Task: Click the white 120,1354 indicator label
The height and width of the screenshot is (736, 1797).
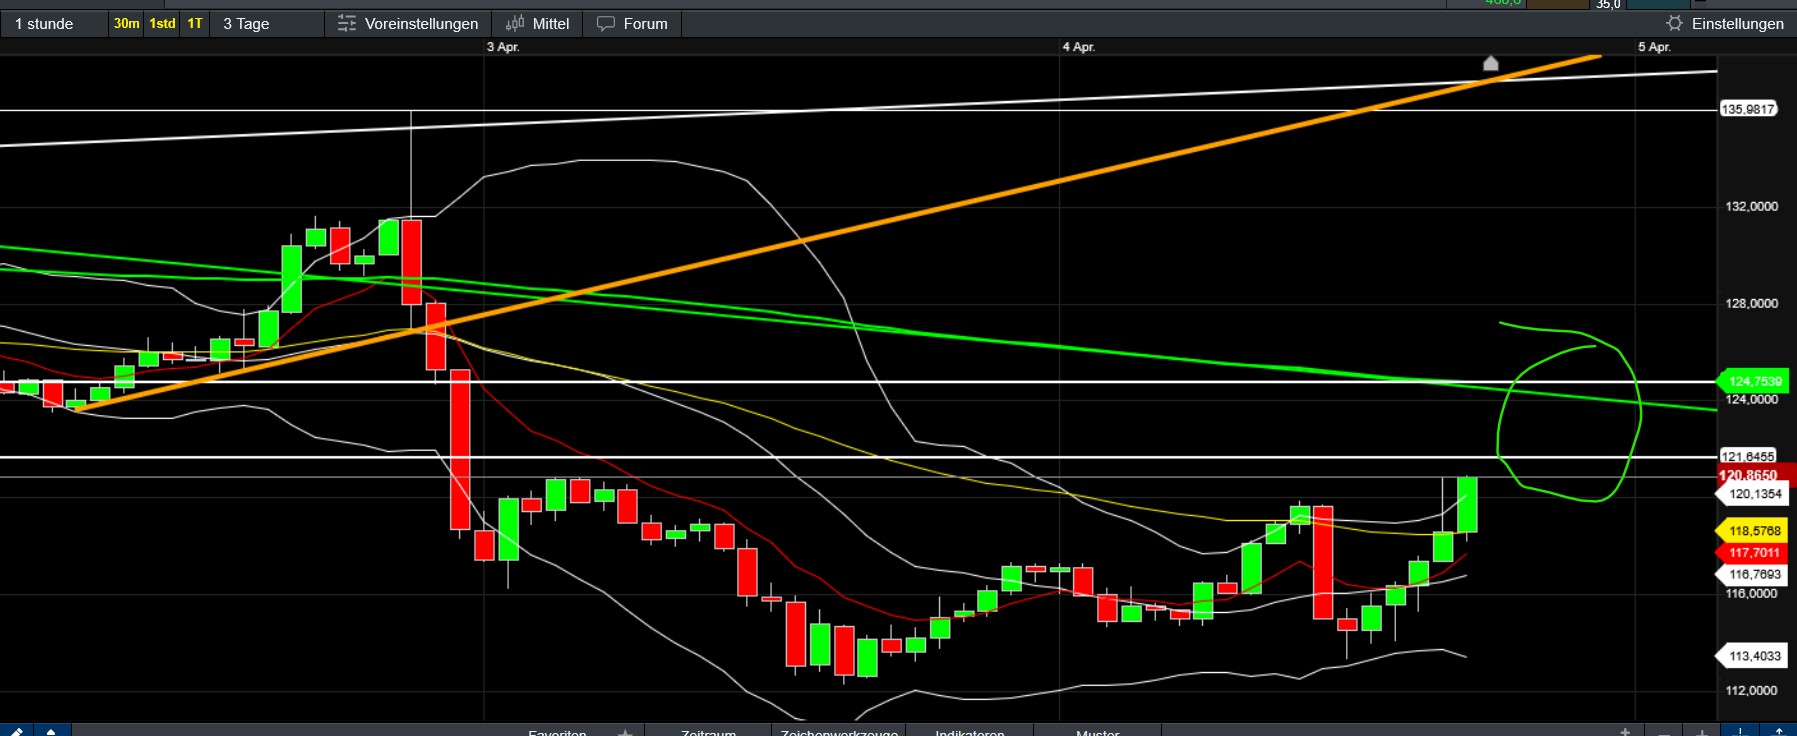Action: pyautogui.click(x=1754, y=494)
